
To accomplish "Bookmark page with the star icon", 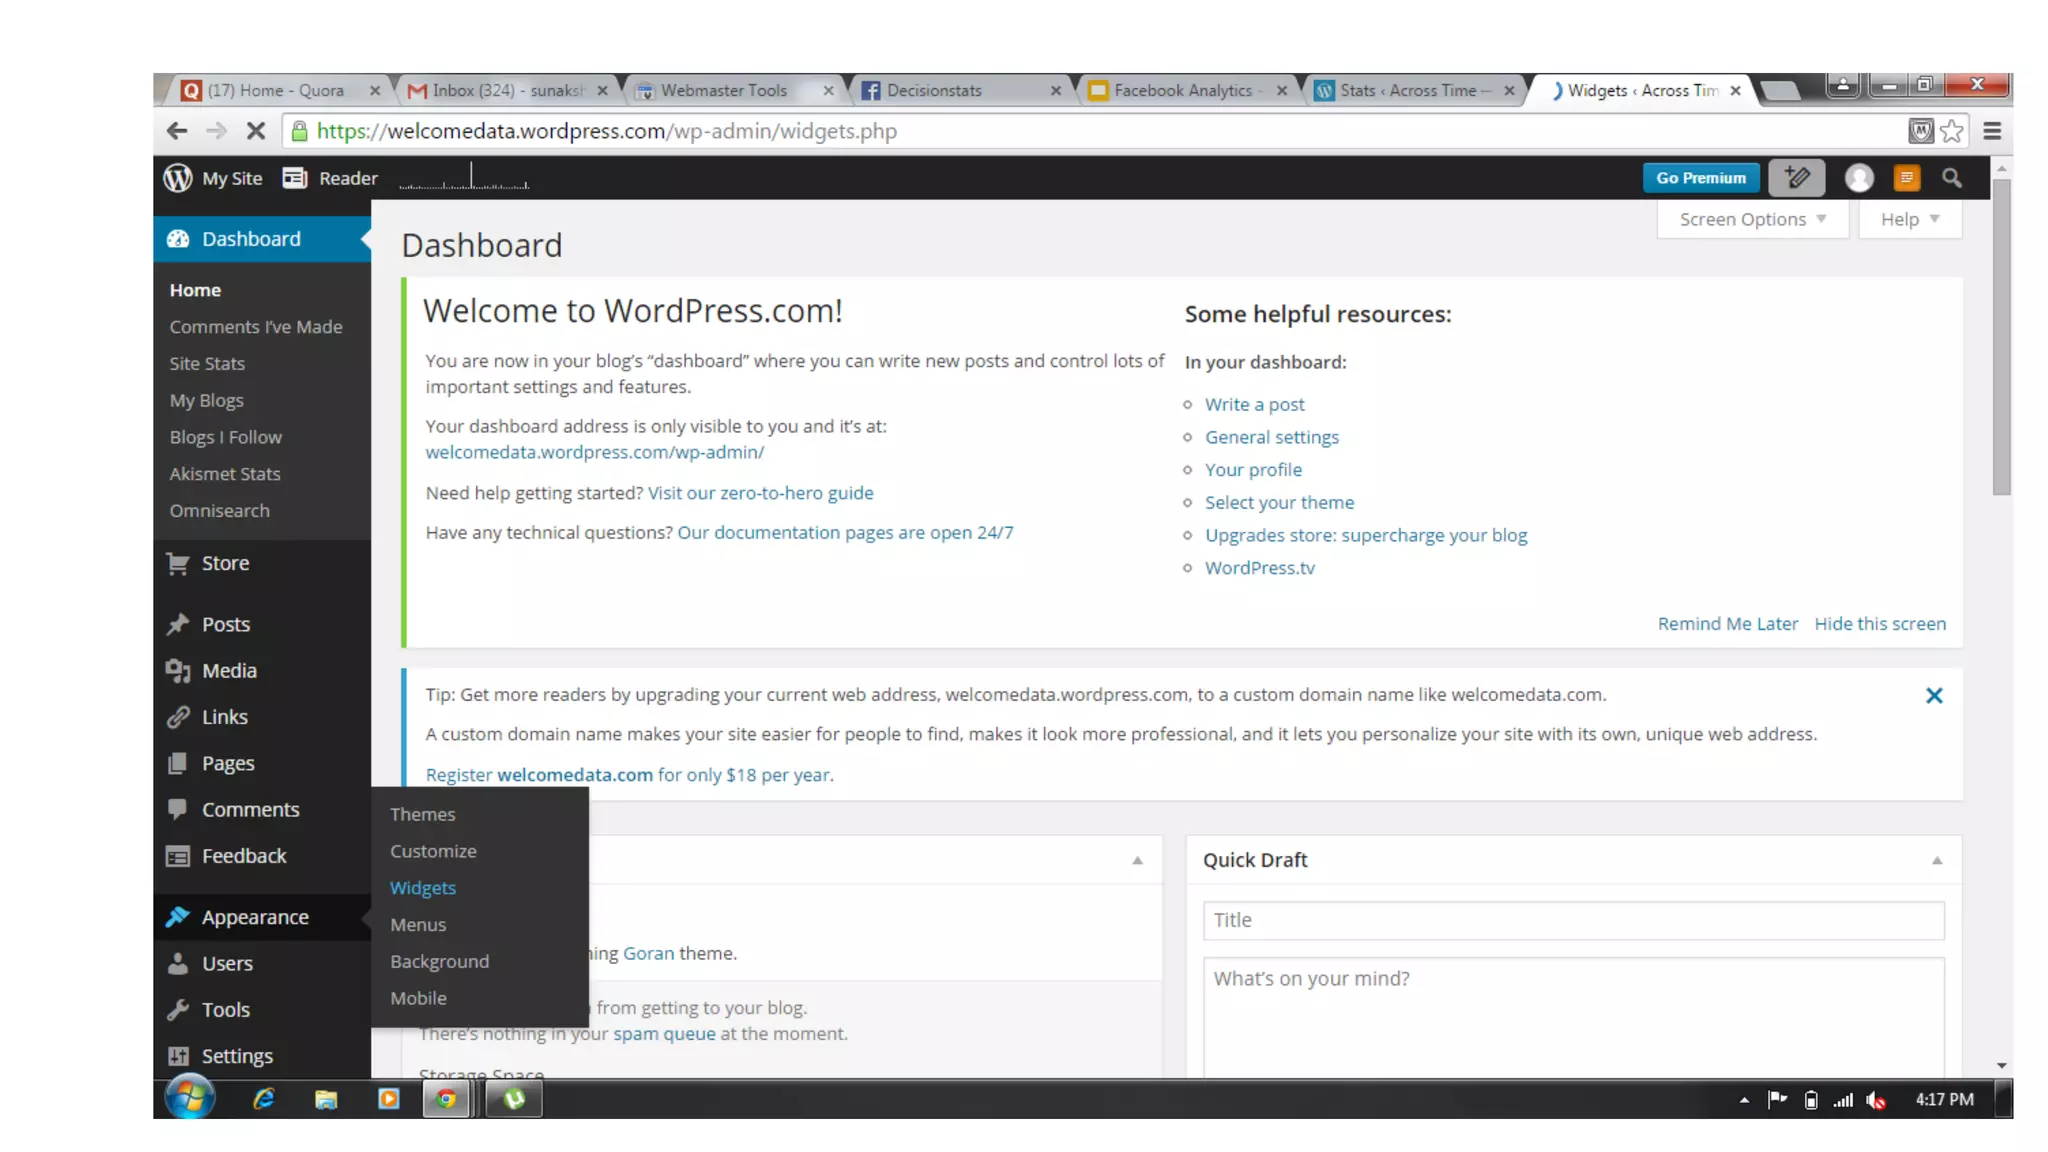I will tap(1951, 131).
